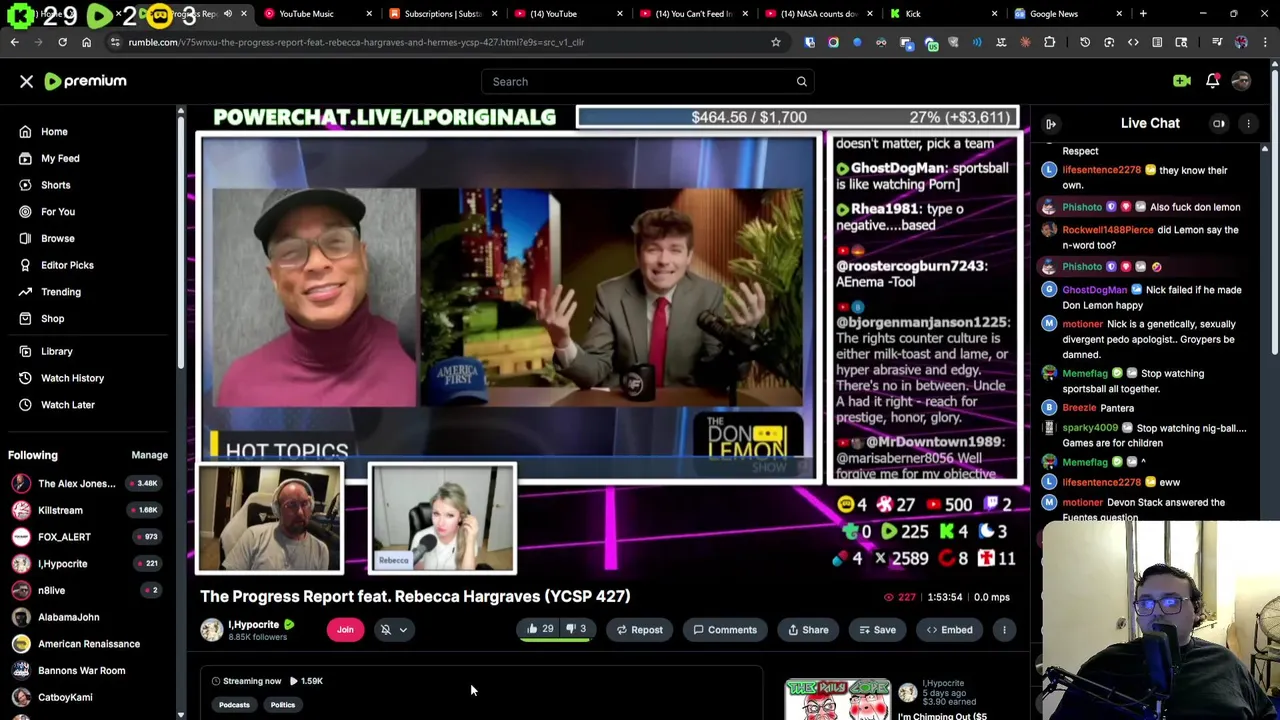The width and height of the screenshot is (1280, 720).
Task: Open the video's three-dot more menu
Action: pyautogui.click(x=1004, y=629)
